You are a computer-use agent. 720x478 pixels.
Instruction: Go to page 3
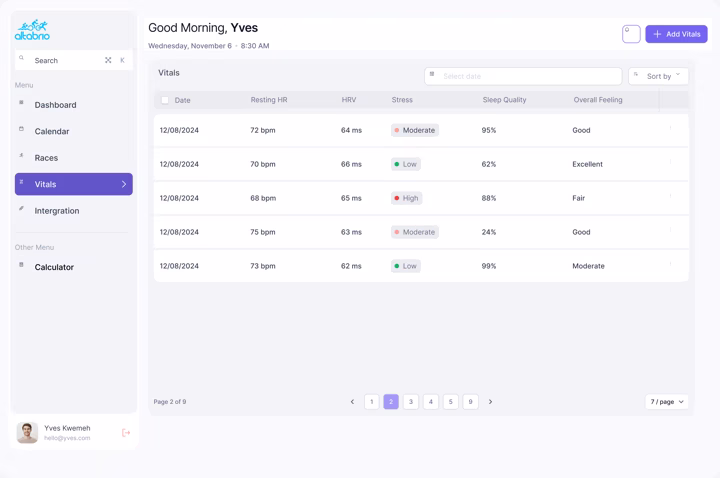411,402
